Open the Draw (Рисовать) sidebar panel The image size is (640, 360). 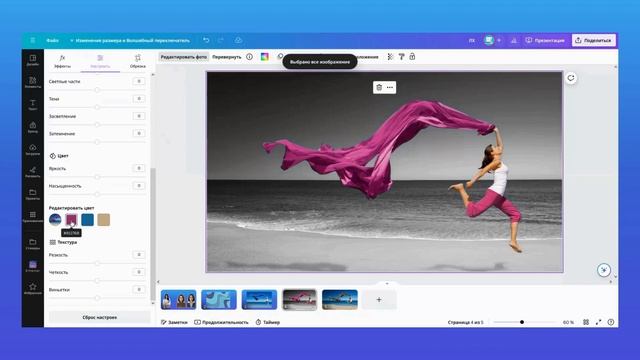point(33,172)
